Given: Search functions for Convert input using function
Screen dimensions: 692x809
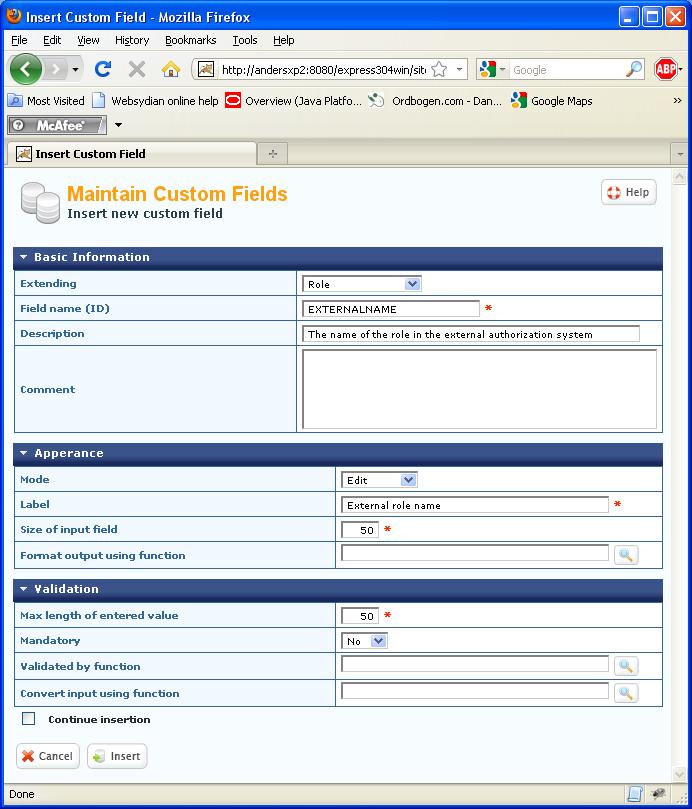Looking at the screenshot, I should click(x=626, y=692).
